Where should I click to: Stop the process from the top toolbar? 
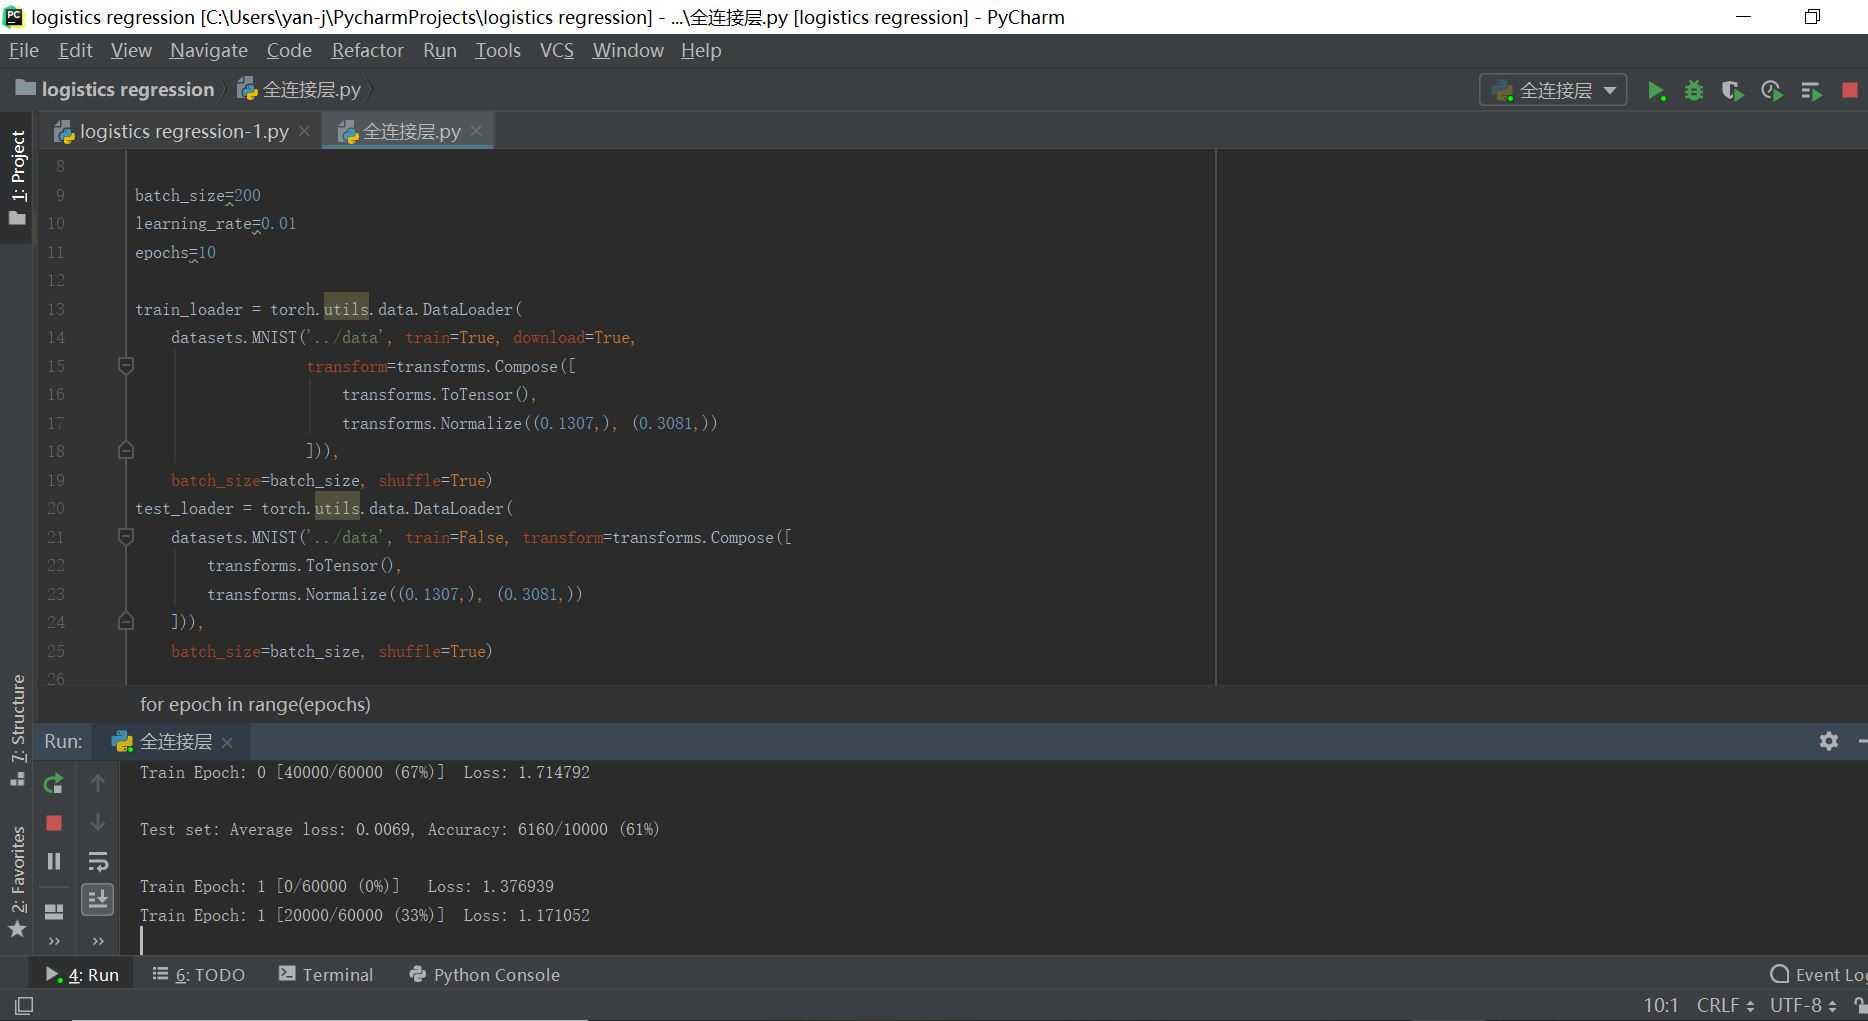pyautogui.click(x=1849, y=91)
